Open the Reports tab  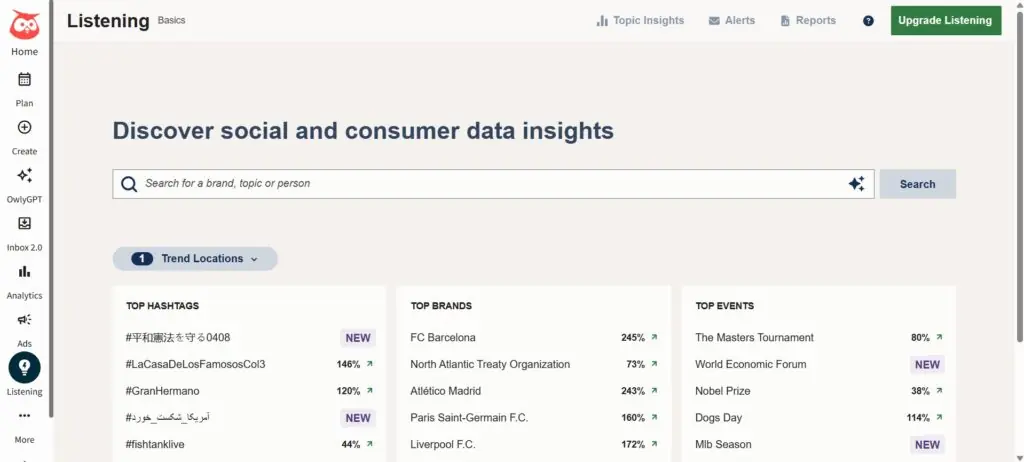tap(808, 21)
